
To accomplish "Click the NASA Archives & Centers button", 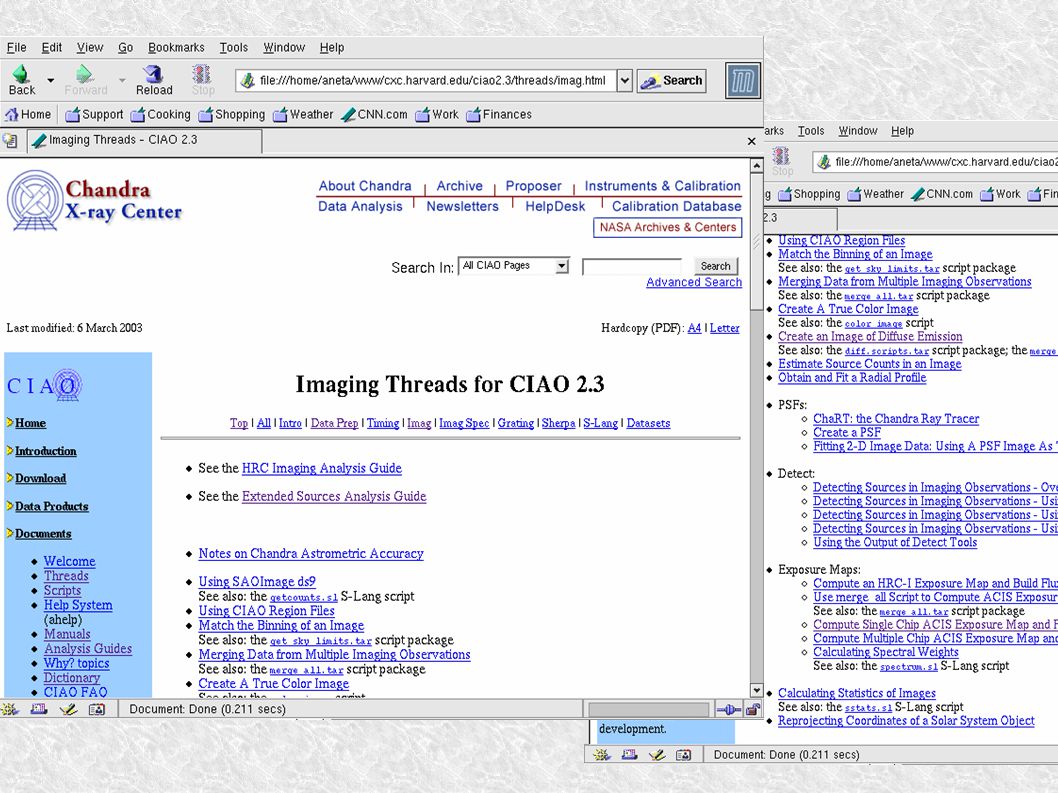I will click(x=667, y=227).
